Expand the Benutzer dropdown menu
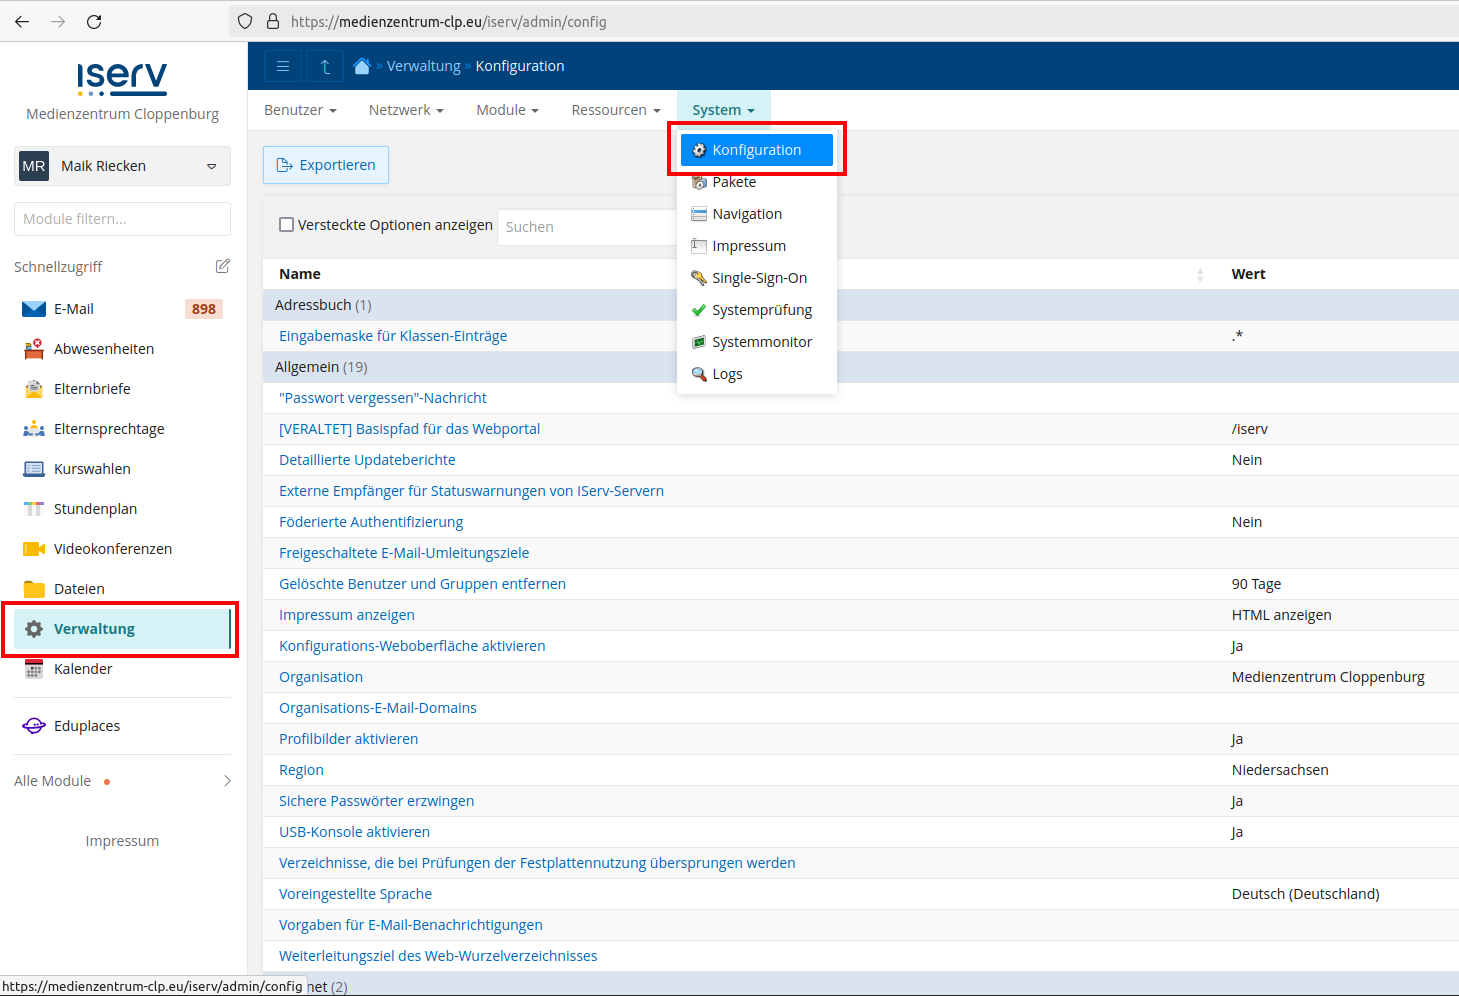The width and height of the screenshot is (1459, 996). pyautogui.click(x=300, y=110)
